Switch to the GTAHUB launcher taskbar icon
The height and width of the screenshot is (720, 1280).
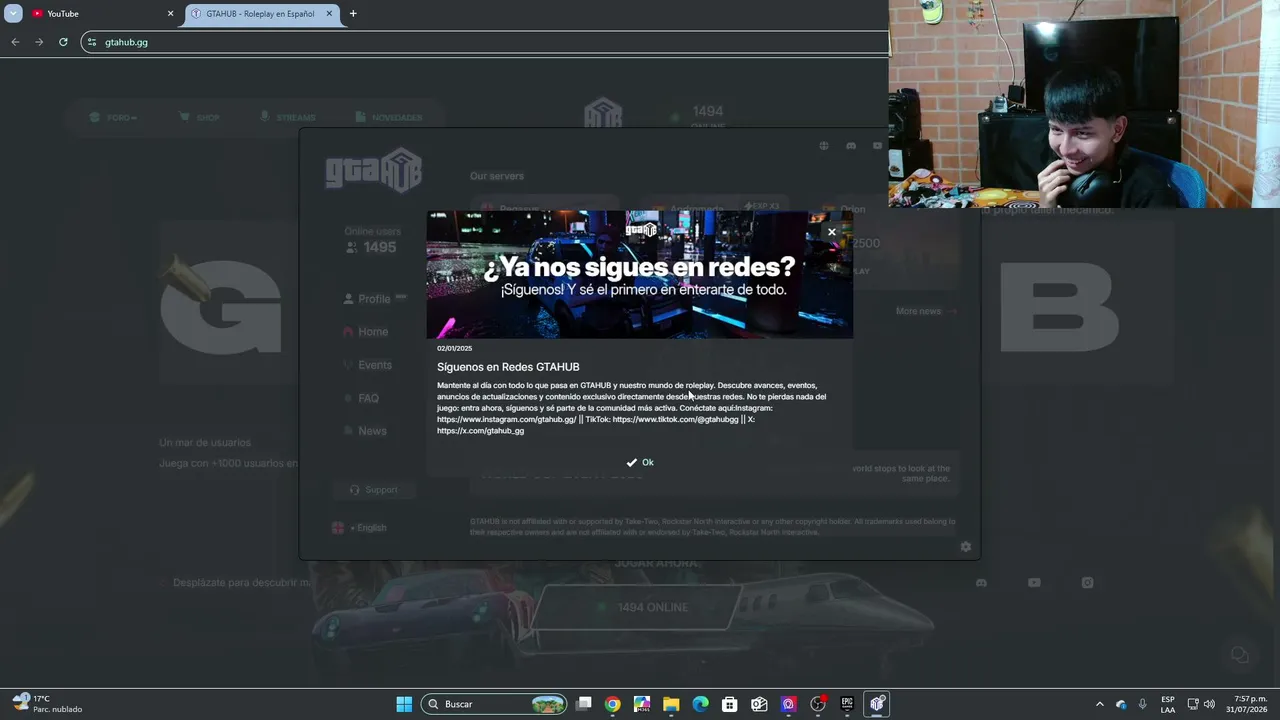point(877,704)
